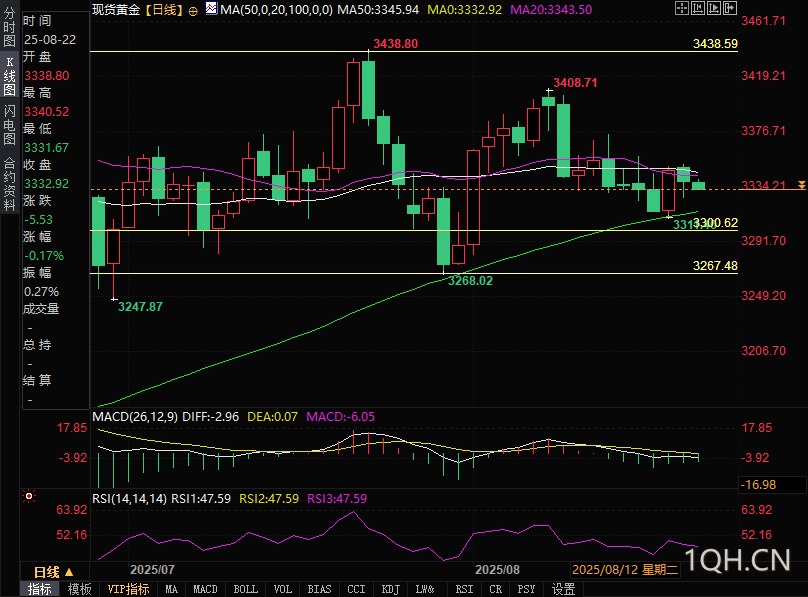Select K线图 view in left sidebar
This screenshot has height=597, width=808.
(x=9, y=76)
